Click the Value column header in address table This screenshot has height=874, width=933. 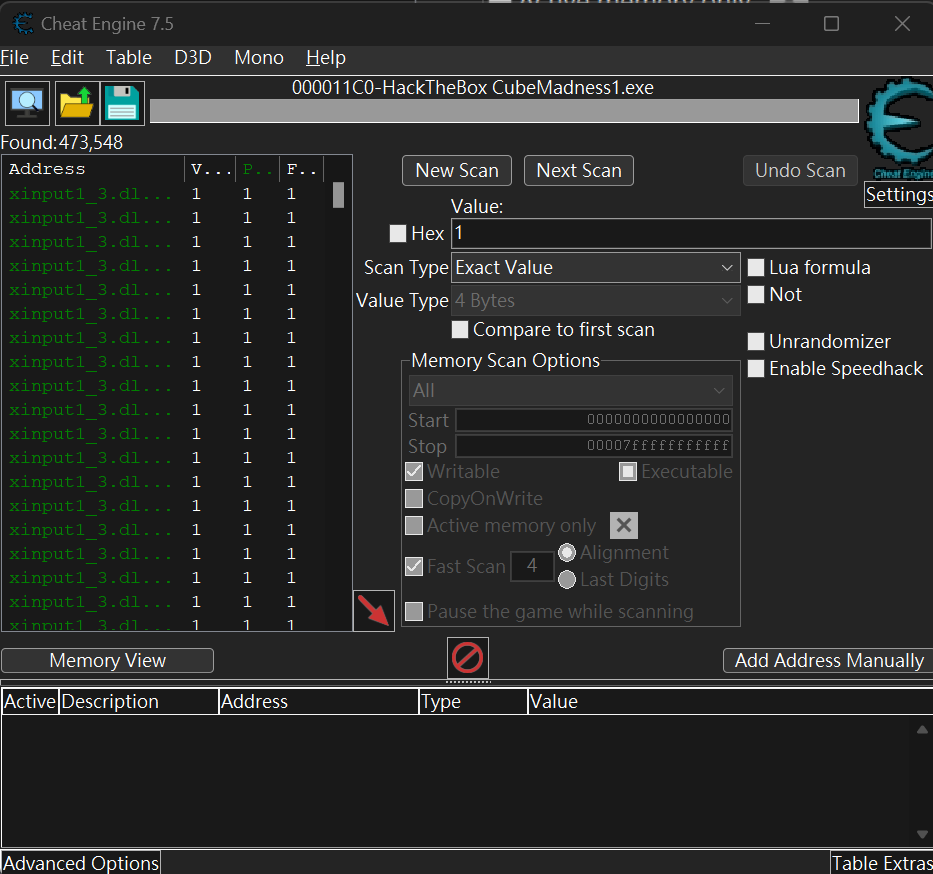731,701
